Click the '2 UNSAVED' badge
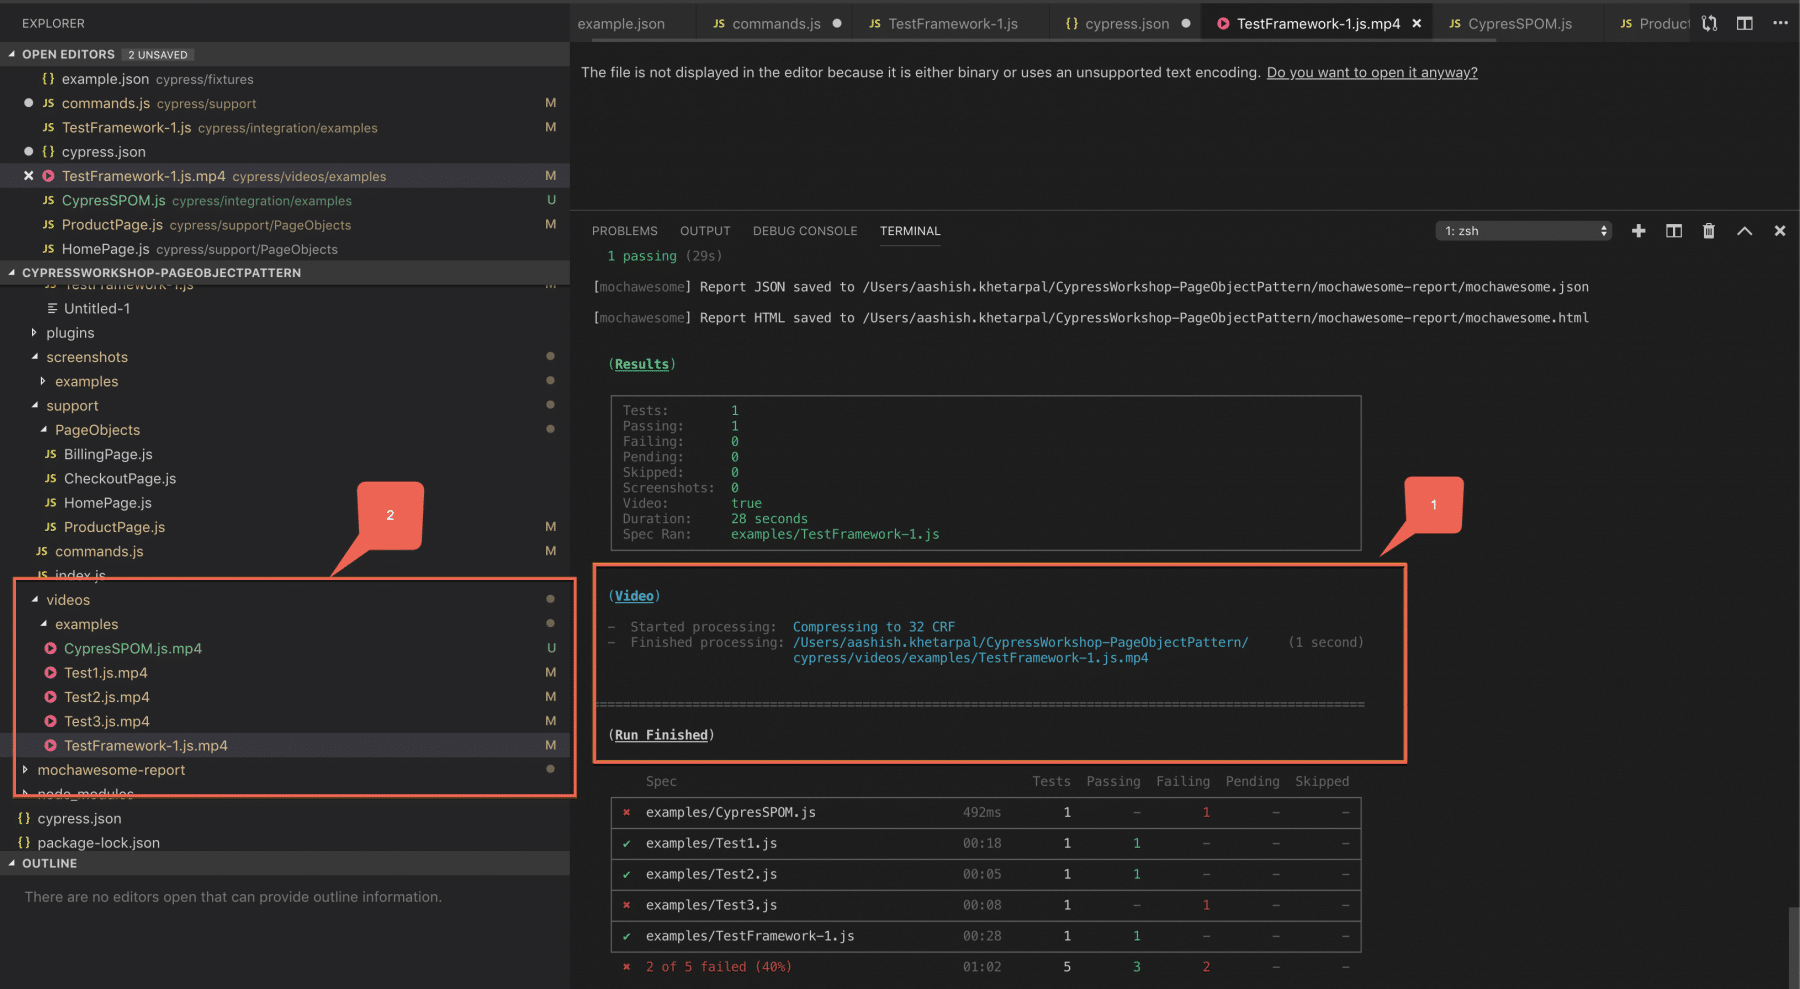The width and height of the screenshot is (1800, 989). 158,54
